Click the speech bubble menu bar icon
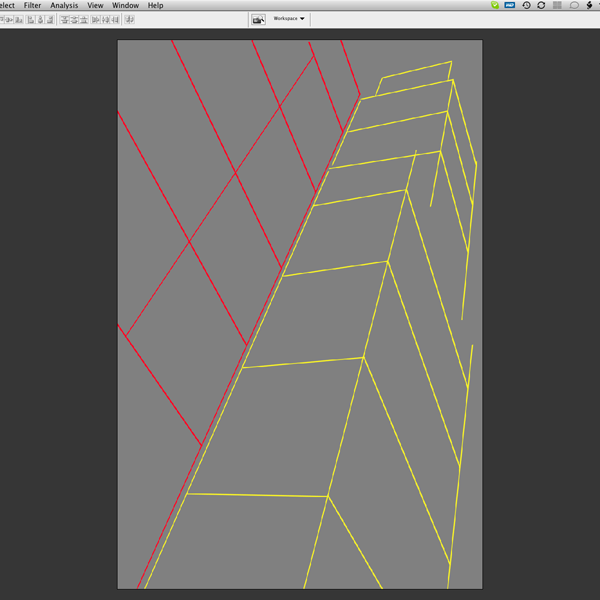Screen dimensions: 600x600 pos(574,5)
